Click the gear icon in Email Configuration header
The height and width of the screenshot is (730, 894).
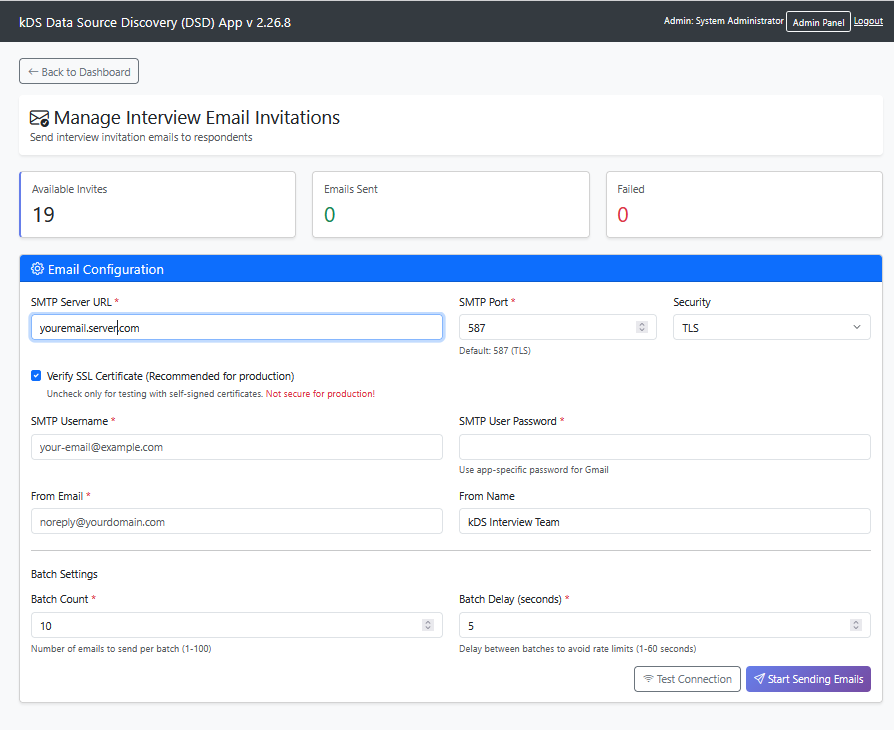pos(38,269)
